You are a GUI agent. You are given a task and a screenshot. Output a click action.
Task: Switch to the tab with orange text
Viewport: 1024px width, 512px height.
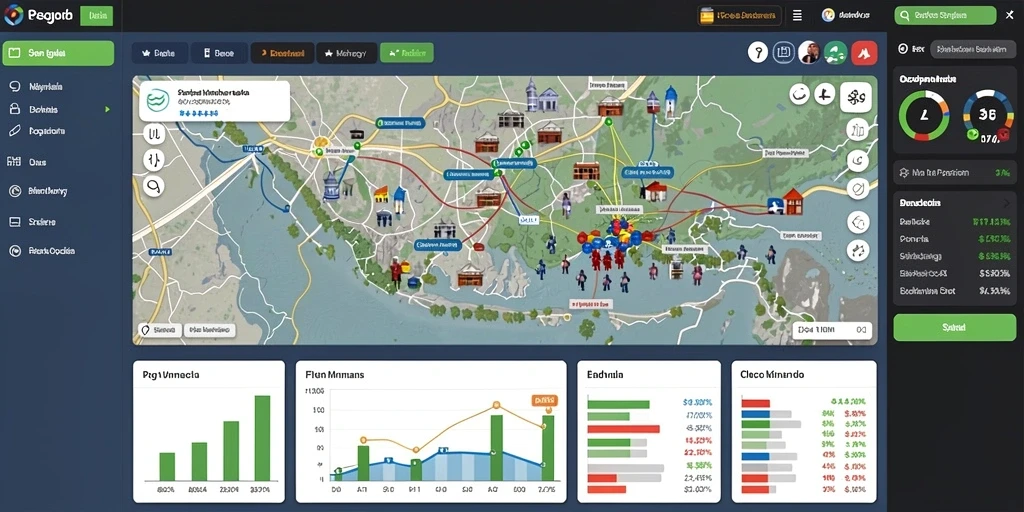(x=282, y=54)
